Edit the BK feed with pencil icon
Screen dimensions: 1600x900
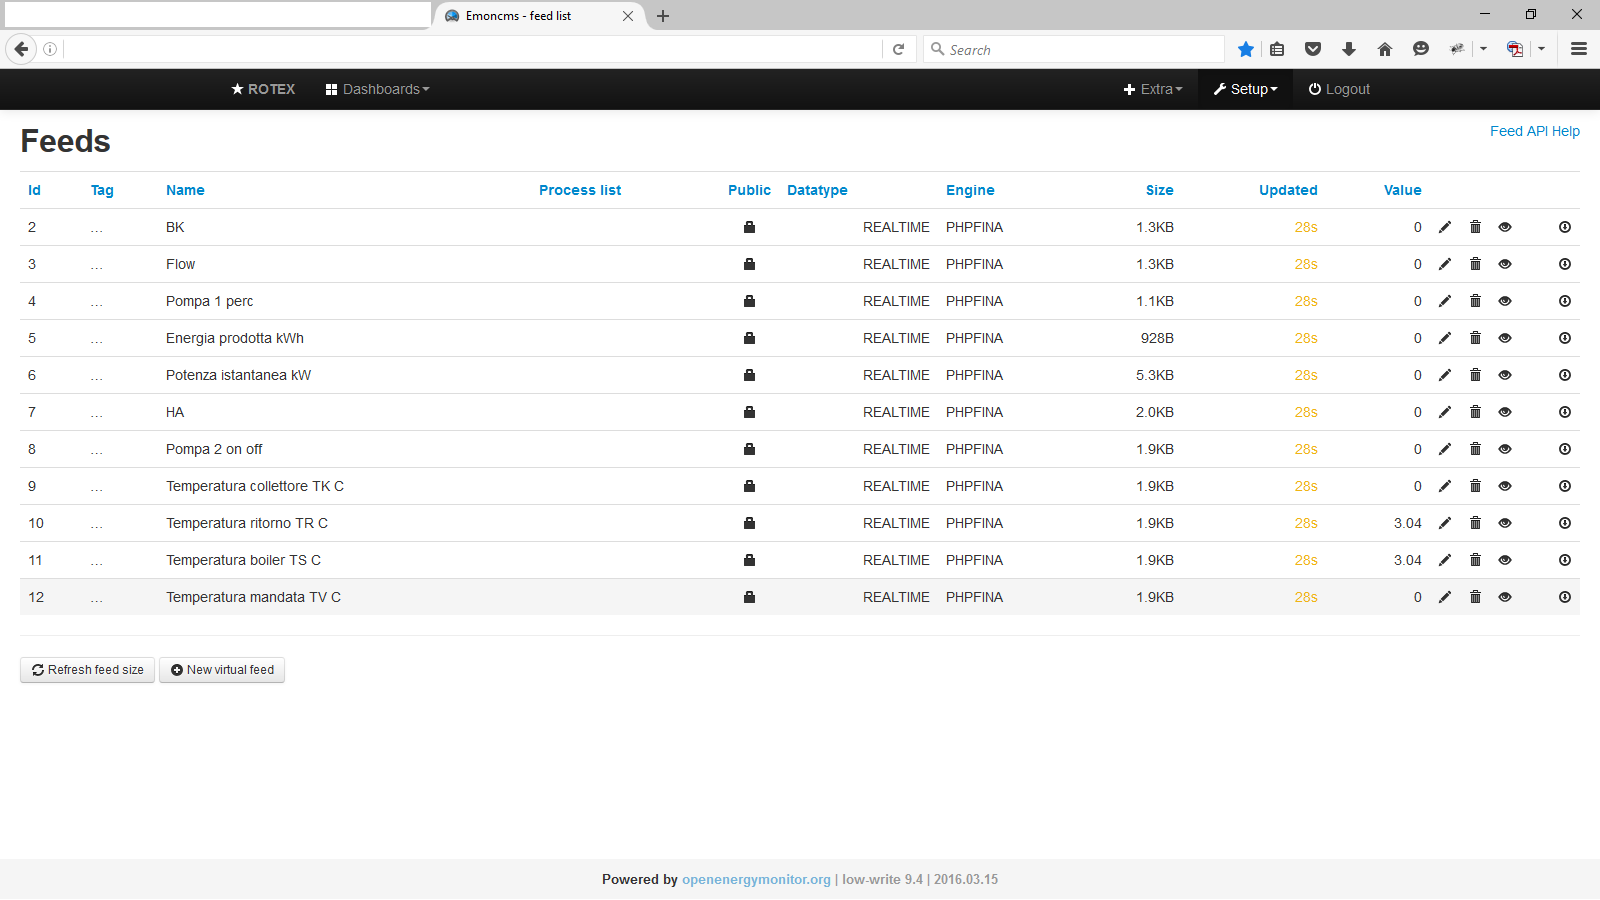click(x=1444, y=227)
